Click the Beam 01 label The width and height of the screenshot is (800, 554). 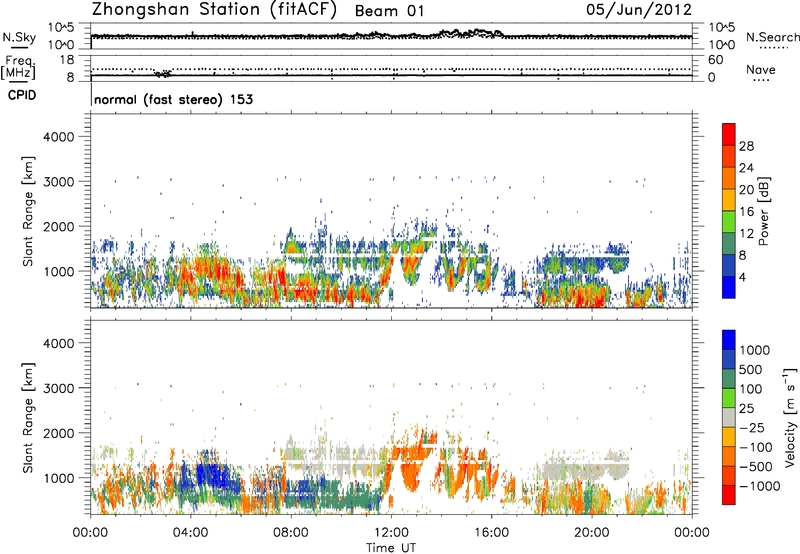point(389,11)
